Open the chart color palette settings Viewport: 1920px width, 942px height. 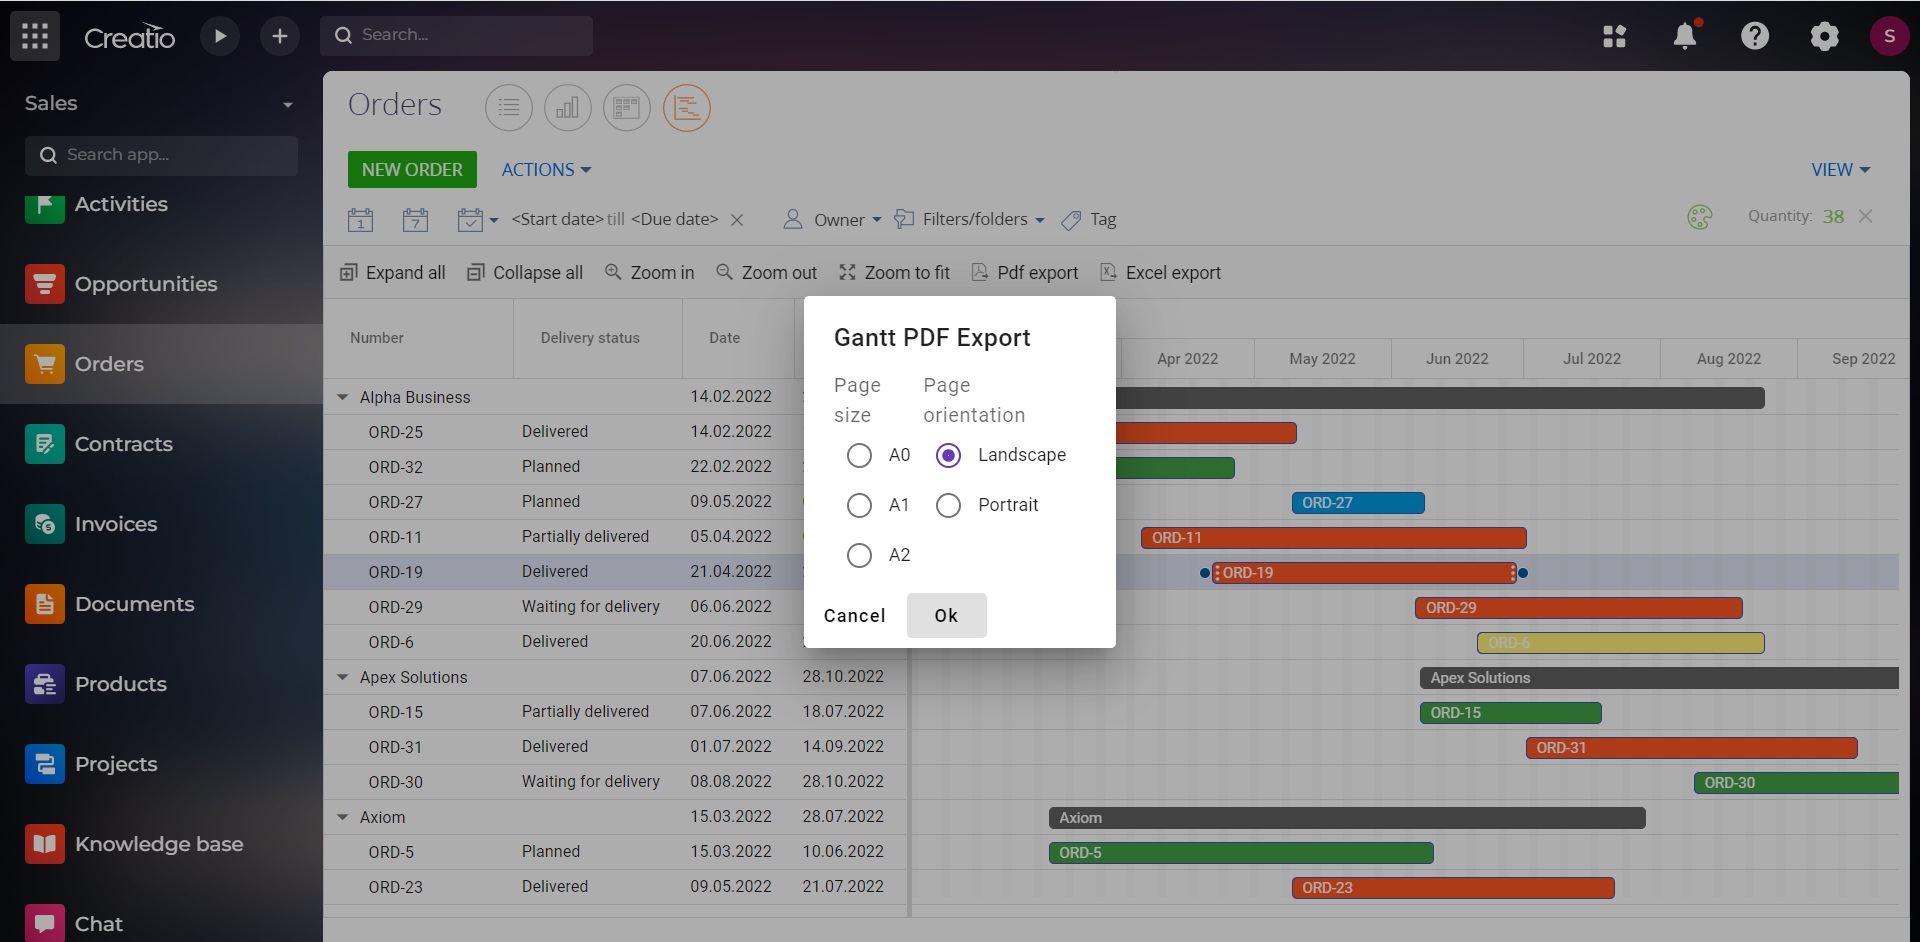tap(1700, 217)
